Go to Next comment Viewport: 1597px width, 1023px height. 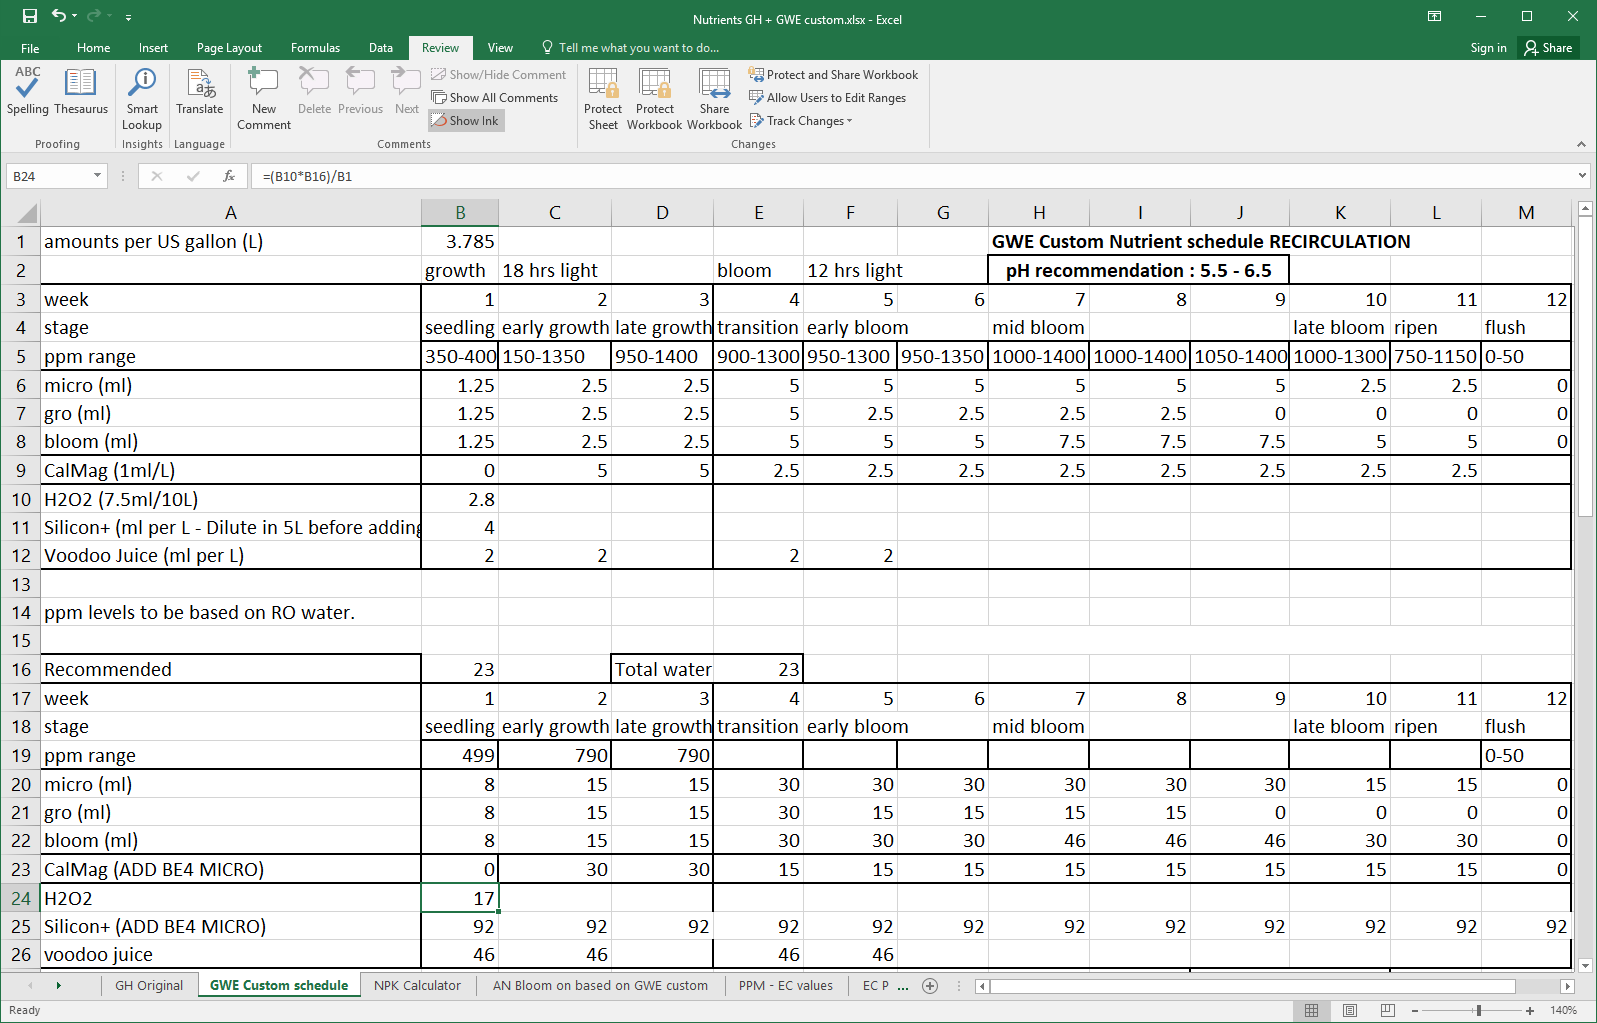pyautogui.click(x=407, y=91)
